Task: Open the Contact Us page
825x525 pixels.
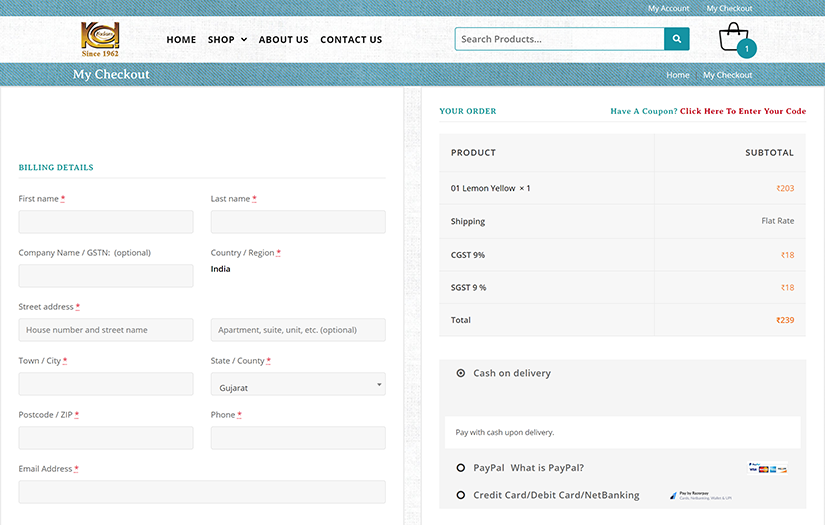Action: 351,39
